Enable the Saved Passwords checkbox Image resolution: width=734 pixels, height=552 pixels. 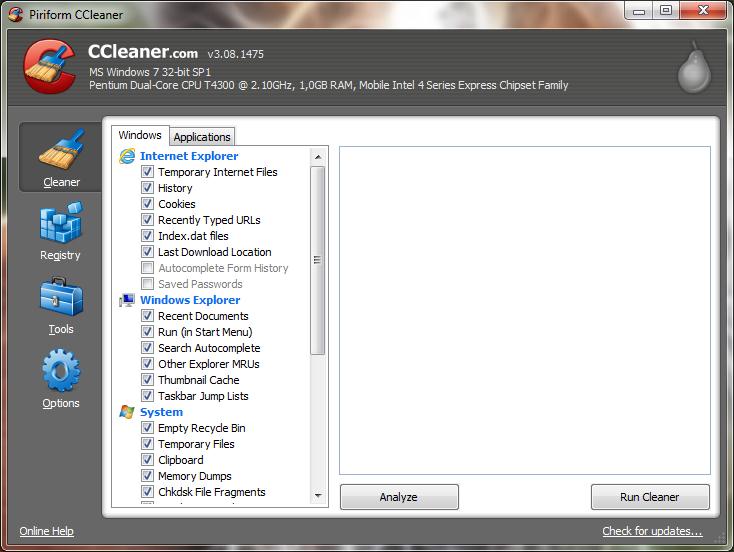pos(147,284)
